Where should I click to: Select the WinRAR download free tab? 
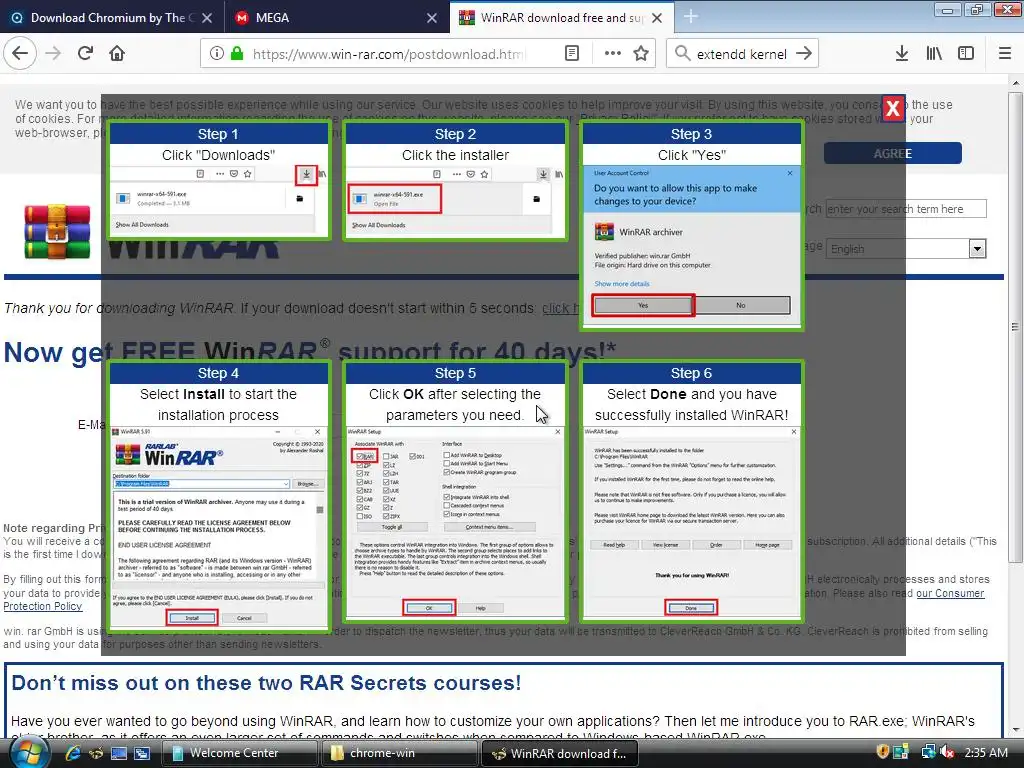[562, 18]
